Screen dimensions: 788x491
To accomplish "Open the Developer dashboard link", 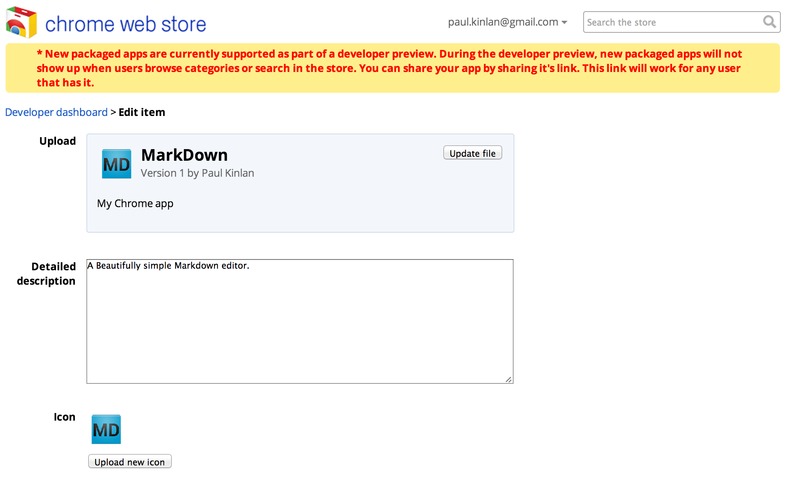I will (56, 112).
